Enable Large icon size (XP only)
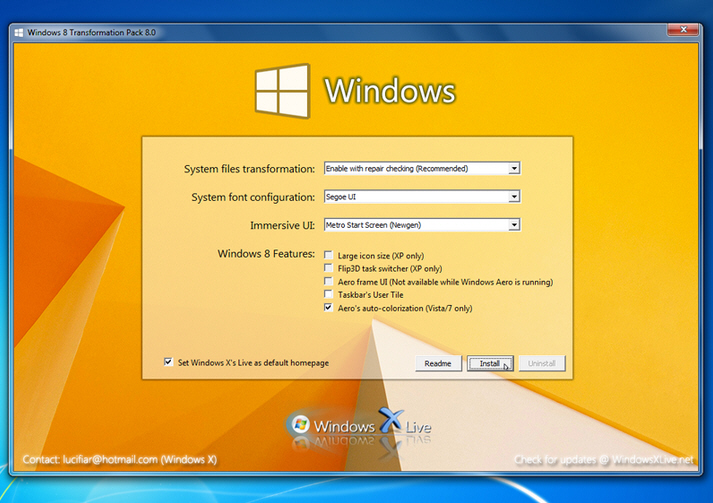The height and width of the screenshot is (503, 713). click(328, 255)
